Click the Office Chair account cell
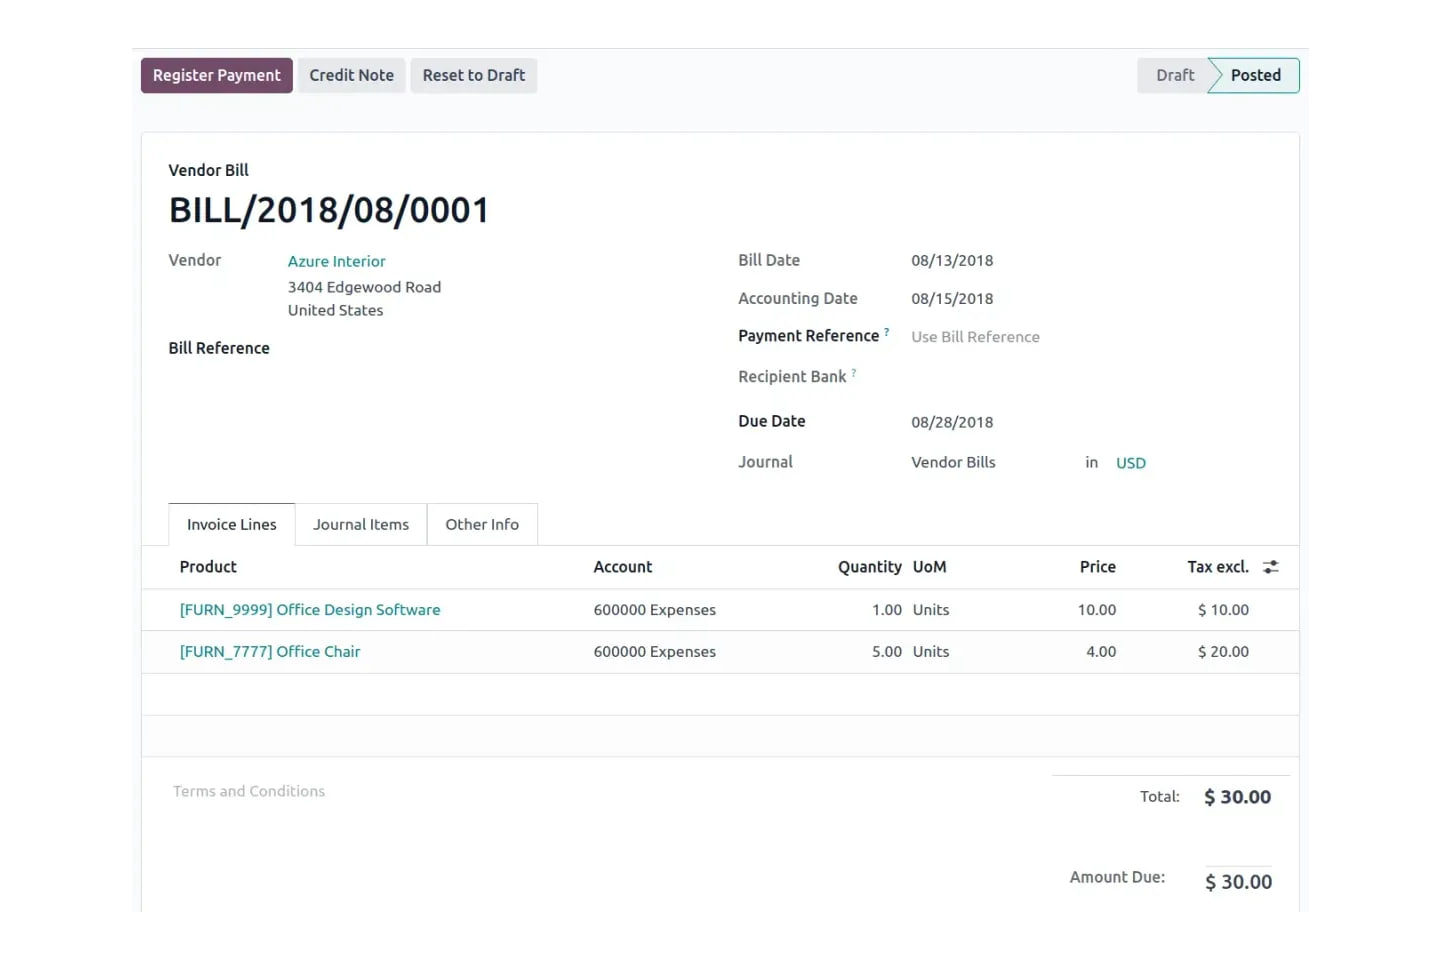The width and height of the screenshot is (1440, 960). (655, 652)
